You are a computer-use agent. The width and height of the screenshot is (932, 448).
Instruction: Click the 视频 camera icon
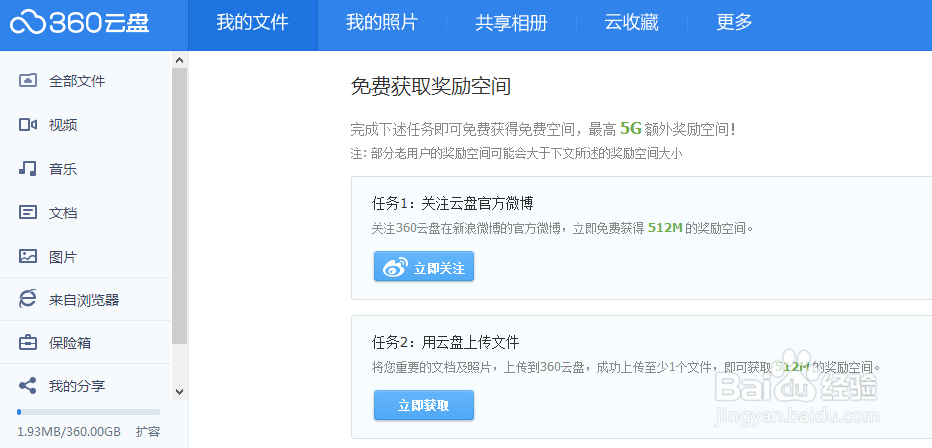coord(28,125)
